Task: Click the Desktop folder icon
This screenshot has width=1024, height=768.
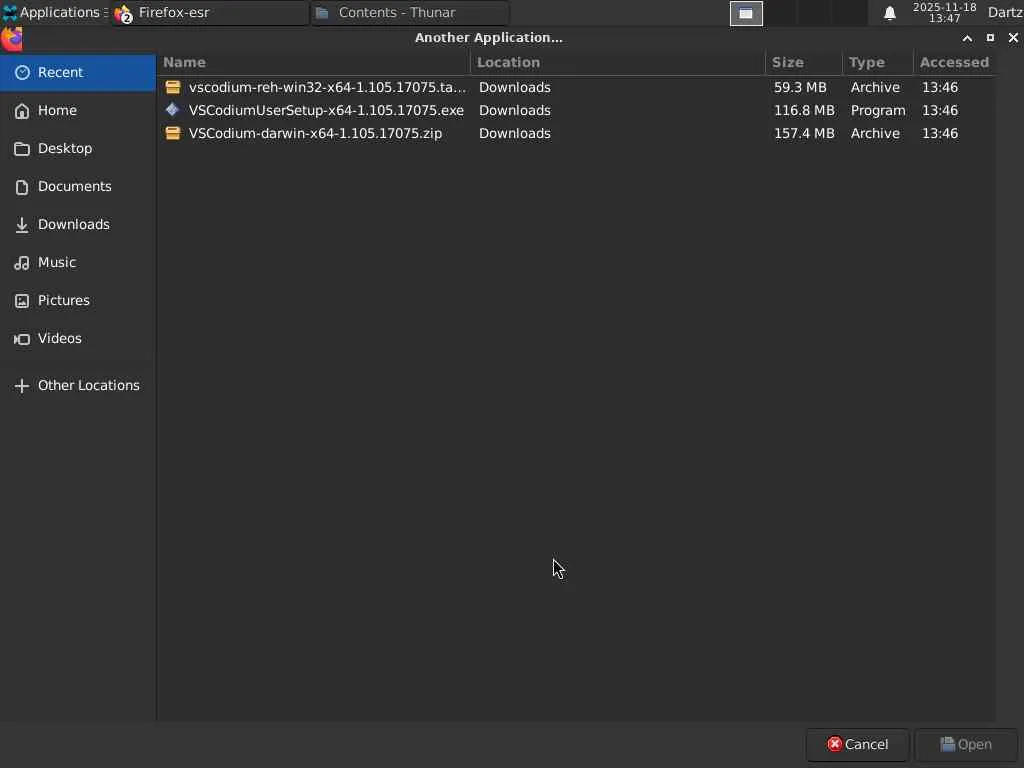Action: pyautogui.click(x=22, y=149)
